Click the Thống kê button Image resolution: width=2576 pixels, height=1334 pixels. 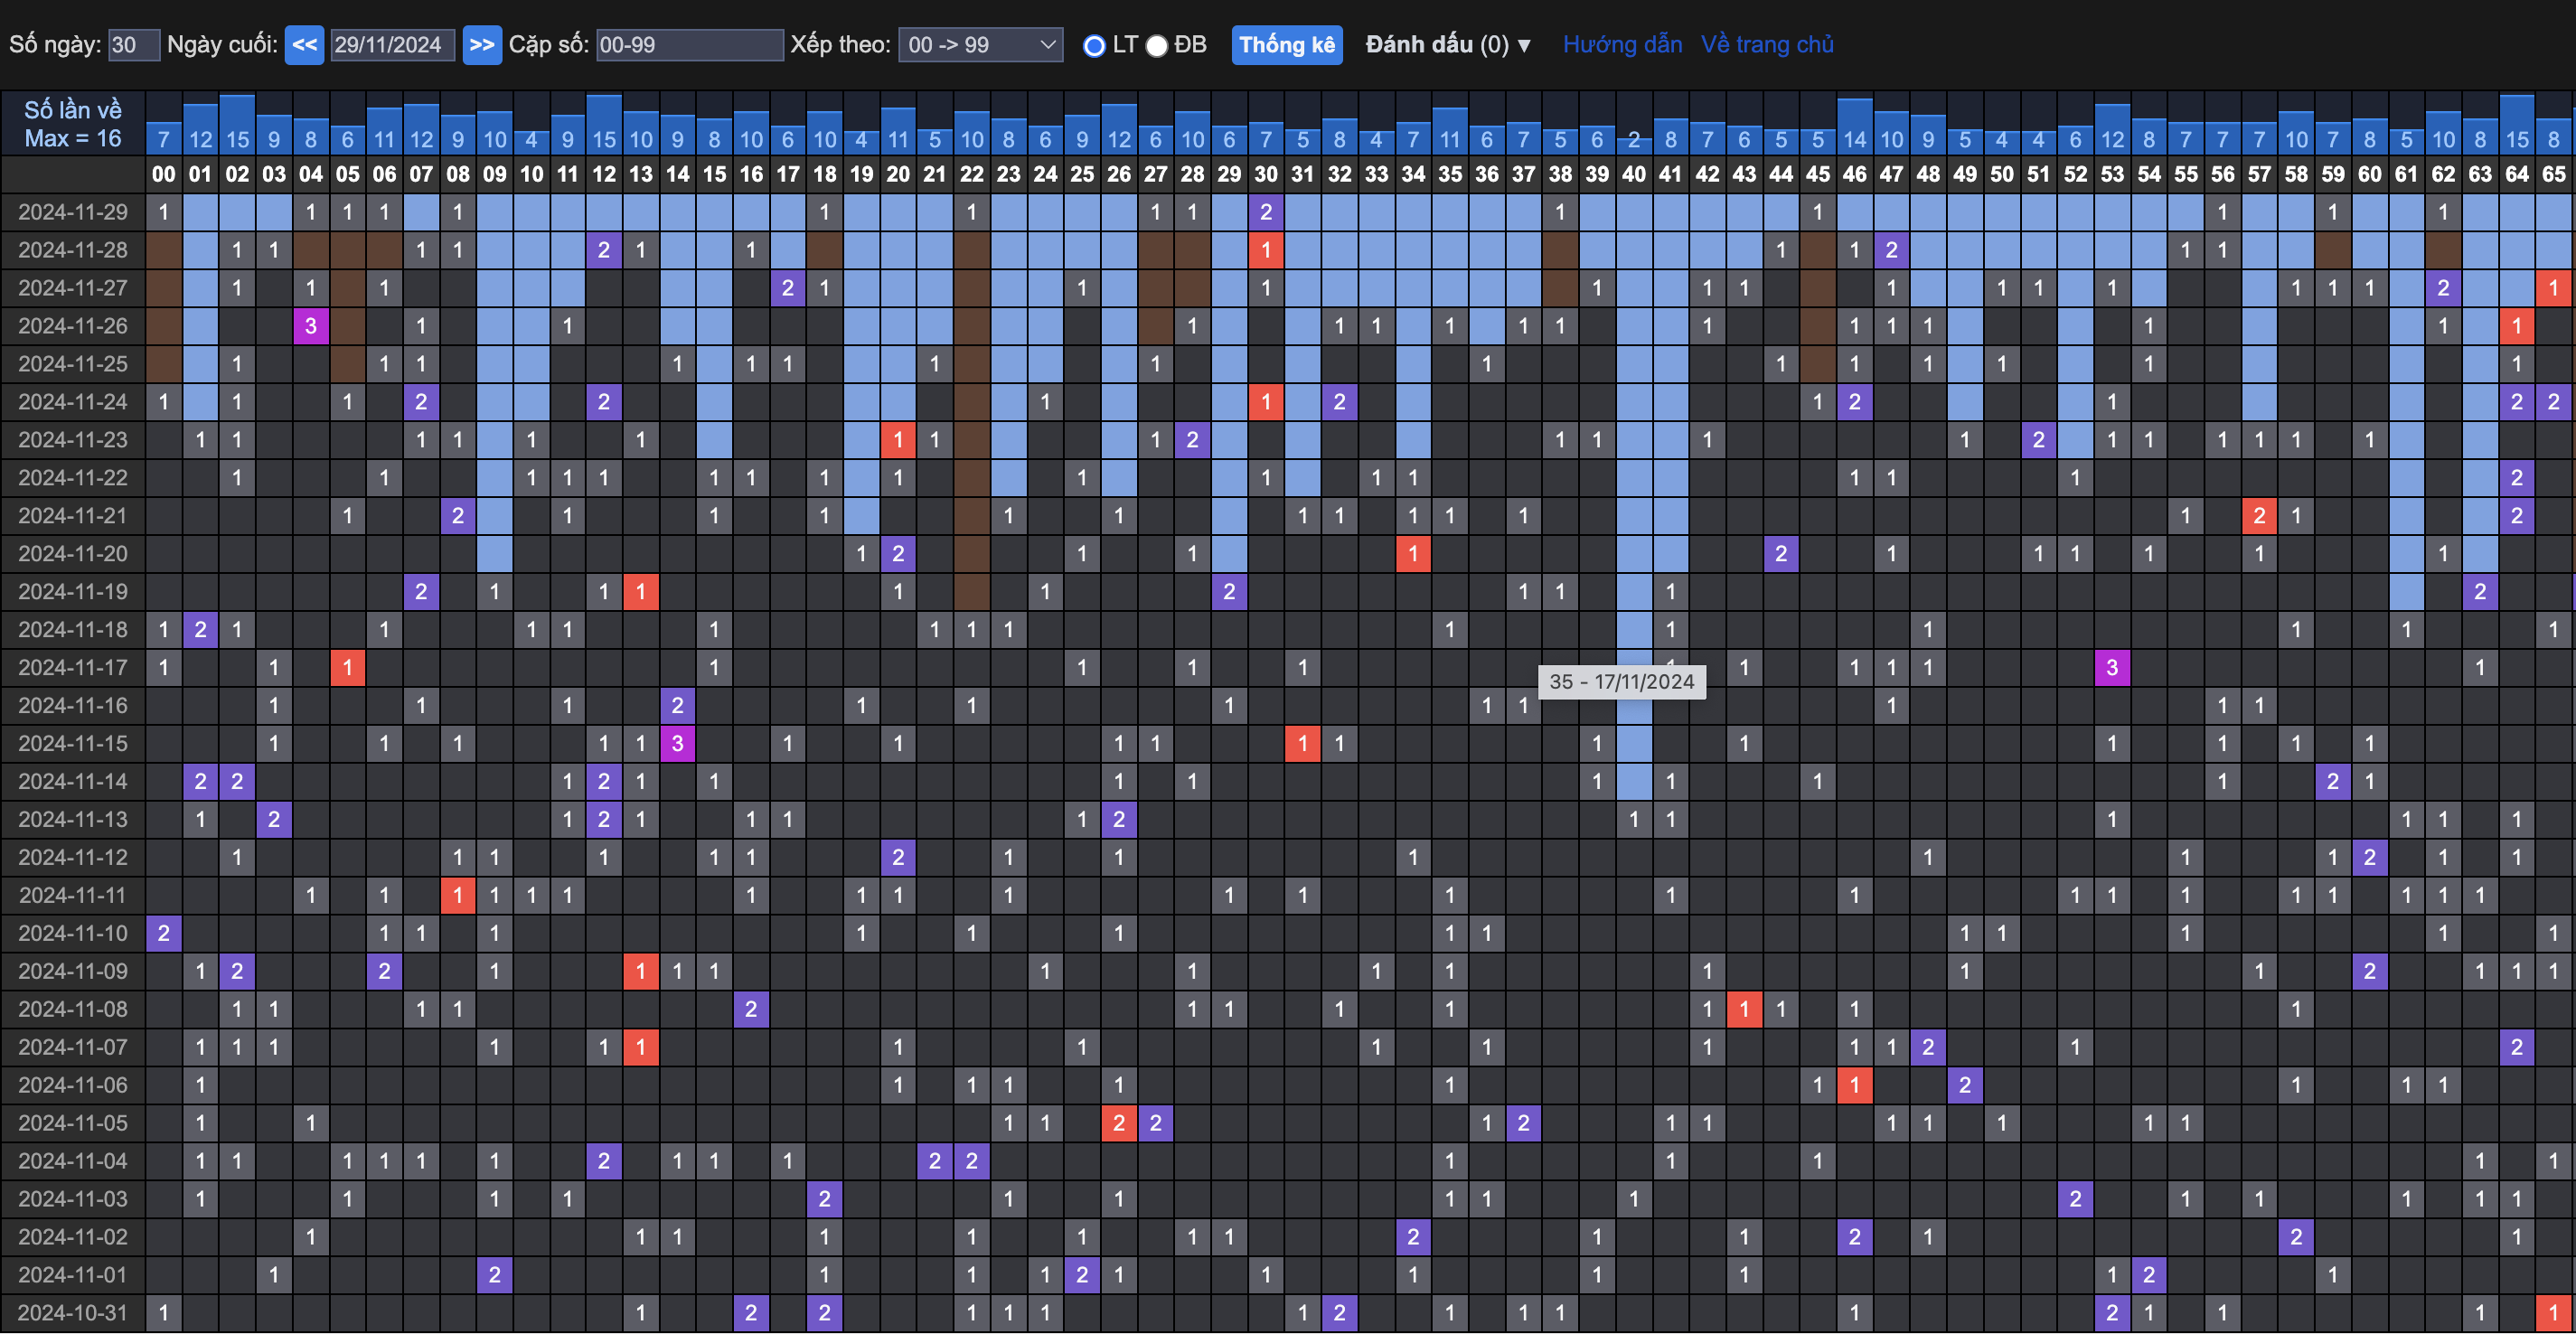pos(1287,45)
